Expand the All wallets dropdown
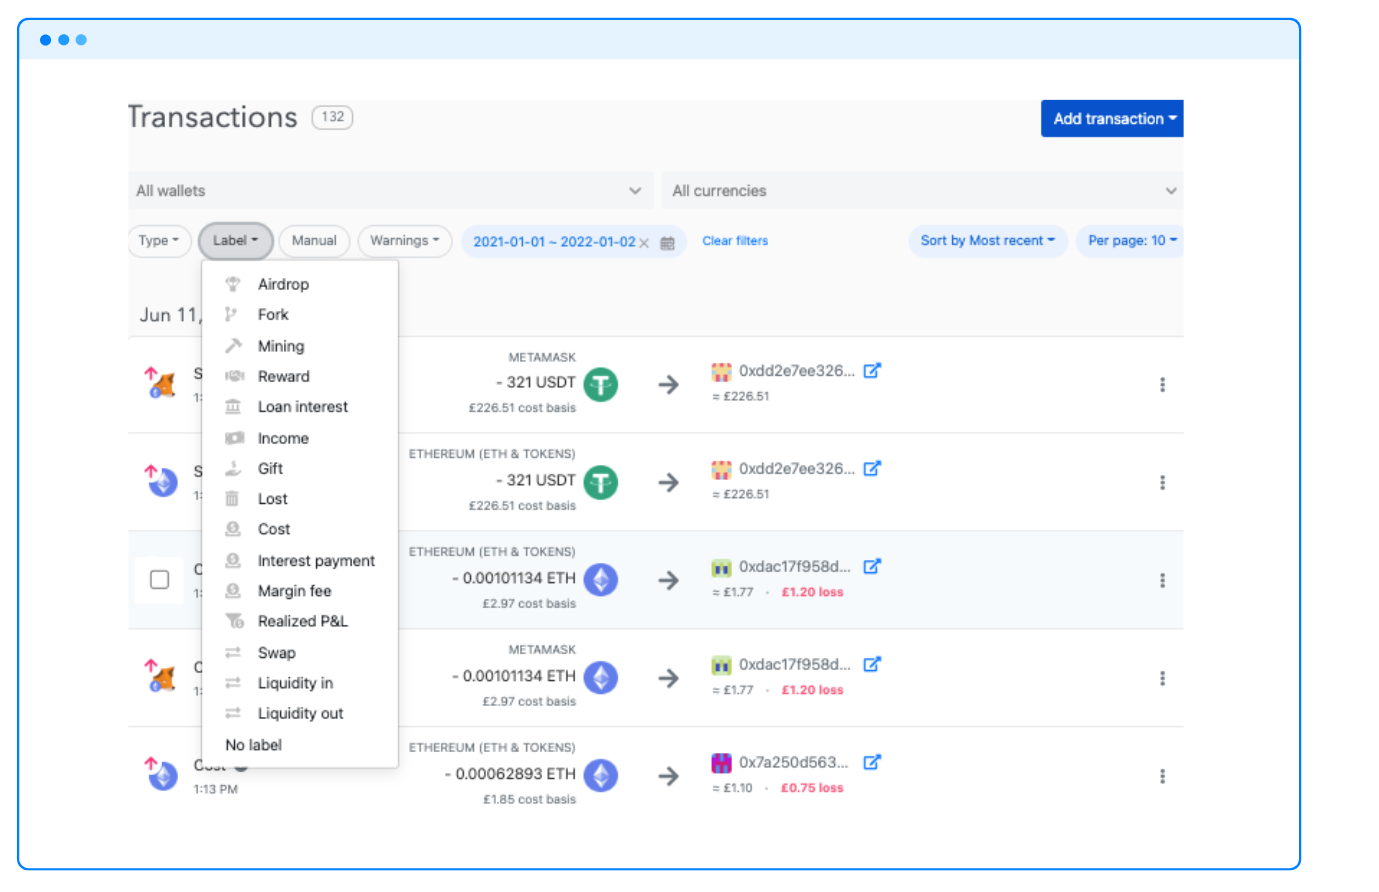 (x=390, y=191)
